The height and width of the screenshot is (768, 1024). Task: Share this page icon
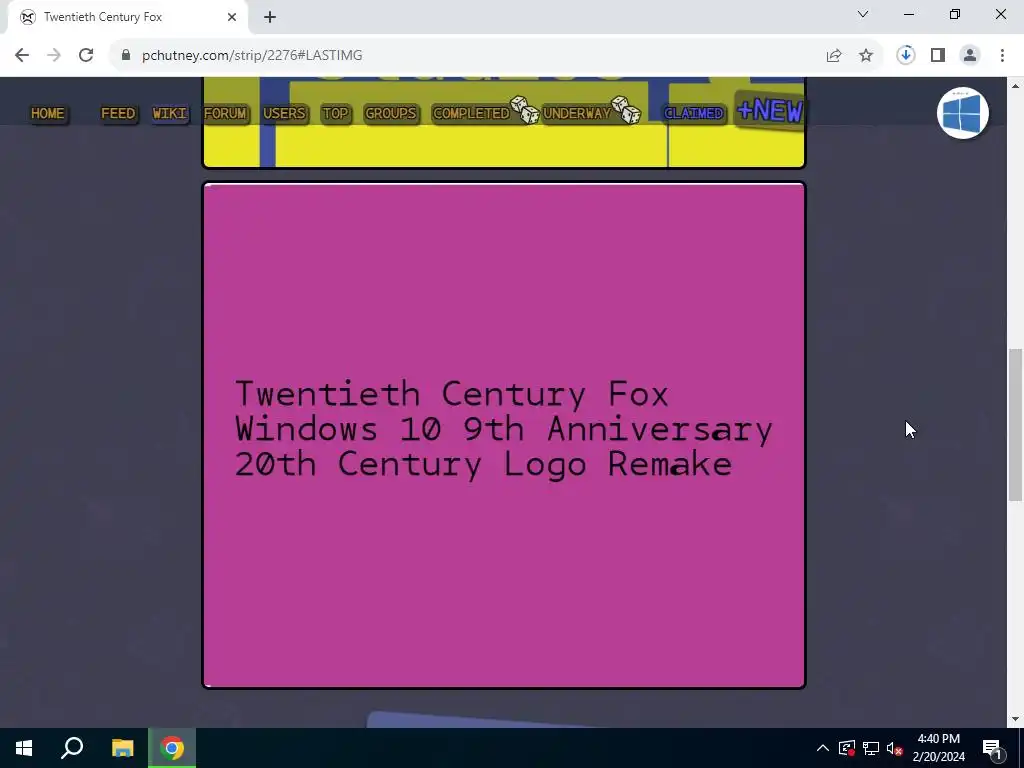click(834, 56)
